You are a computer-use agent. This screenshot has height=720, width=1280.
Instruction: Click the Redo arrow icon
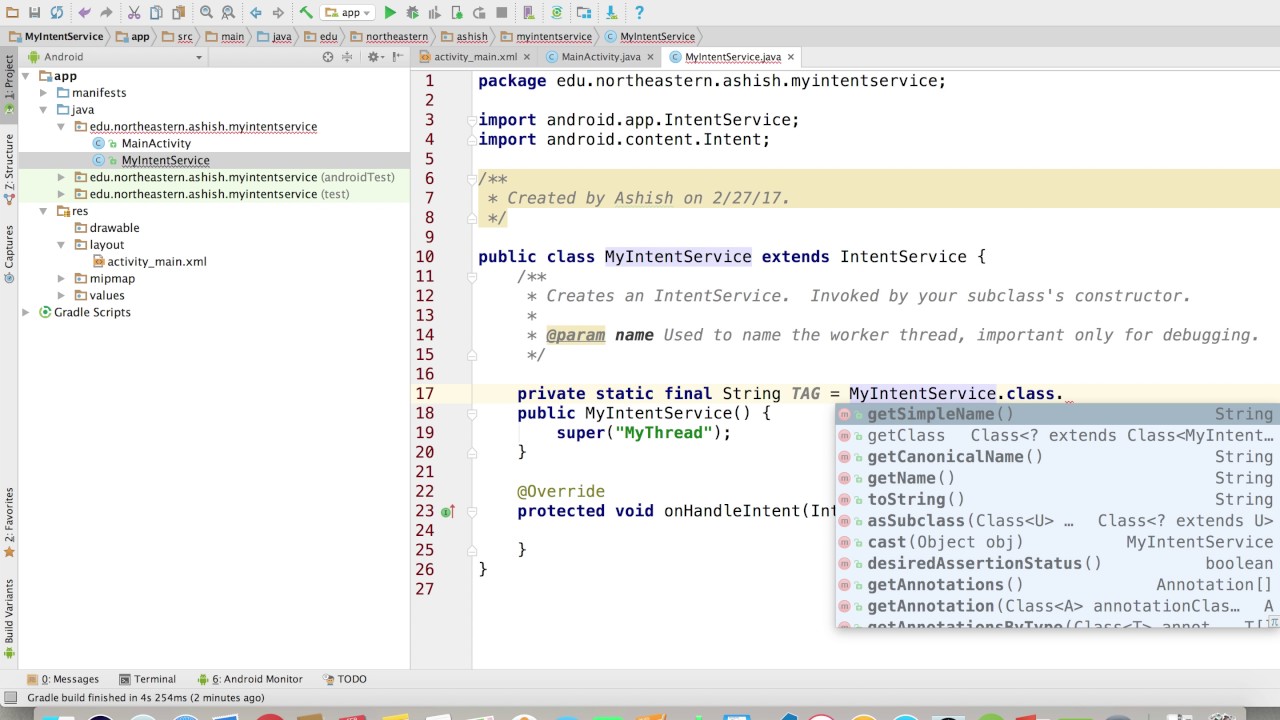(x=106, y=13)
